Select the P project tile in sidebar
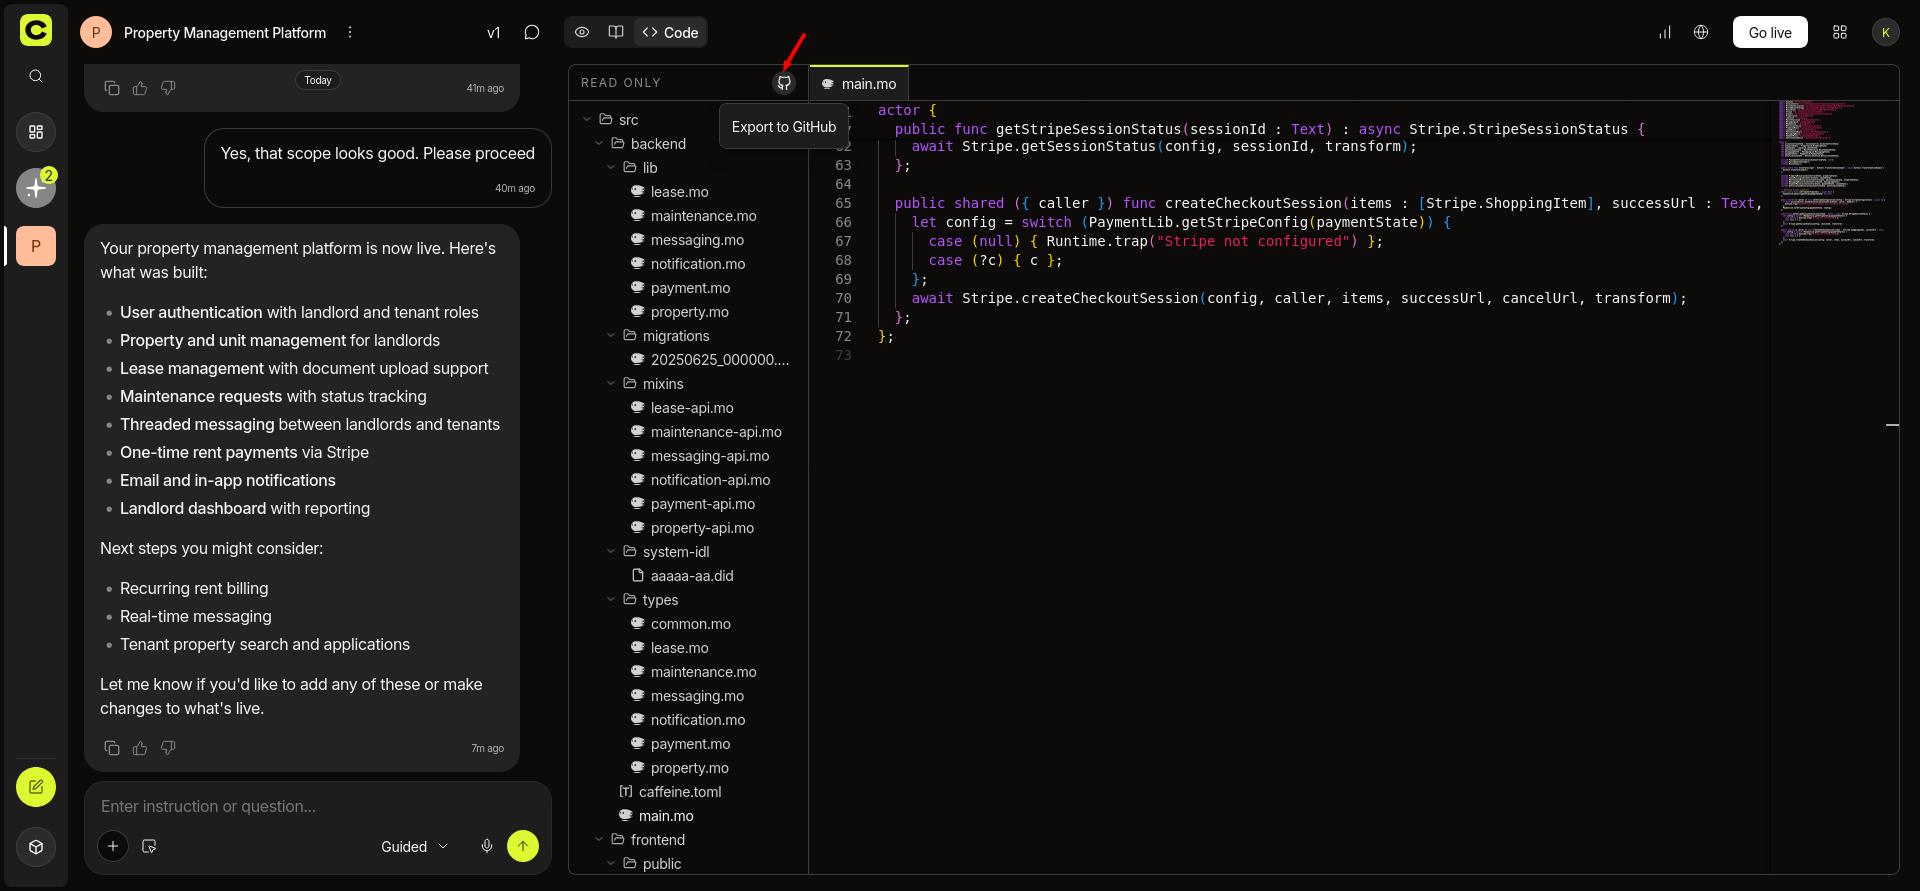 pyautogui.click(x=36, y=246)
